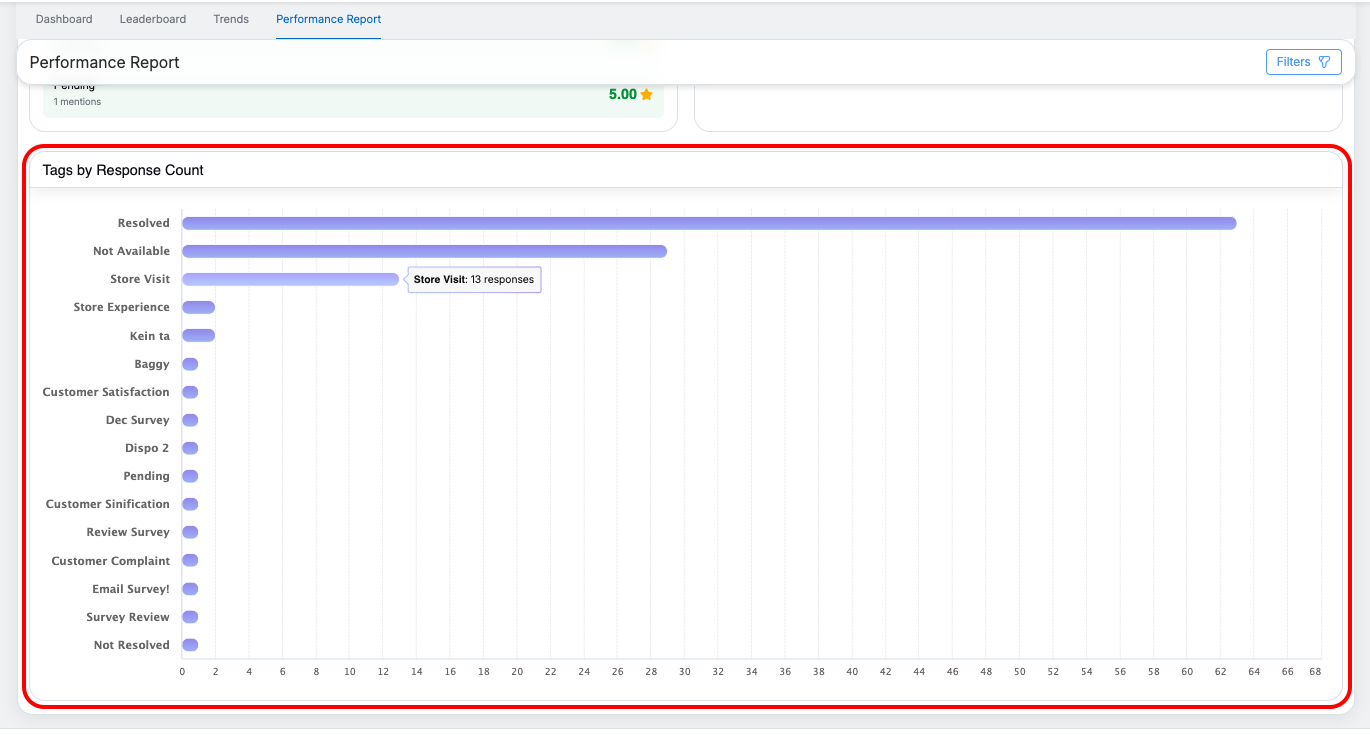
Task: Select the Kein ta bar
Action: [x=198, y=336]
